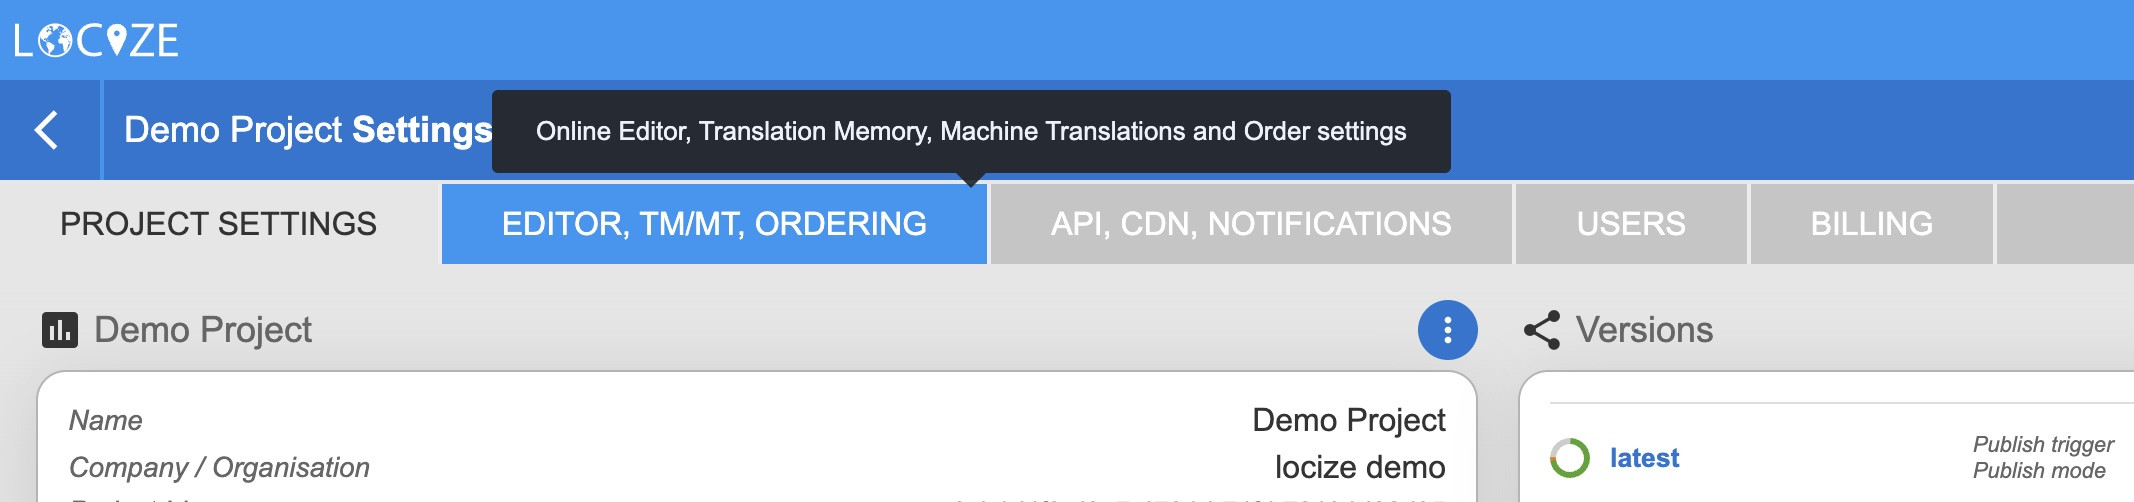Click the Publish mode label
This screenshot has height=502, width=2134.
point(2038,470)
